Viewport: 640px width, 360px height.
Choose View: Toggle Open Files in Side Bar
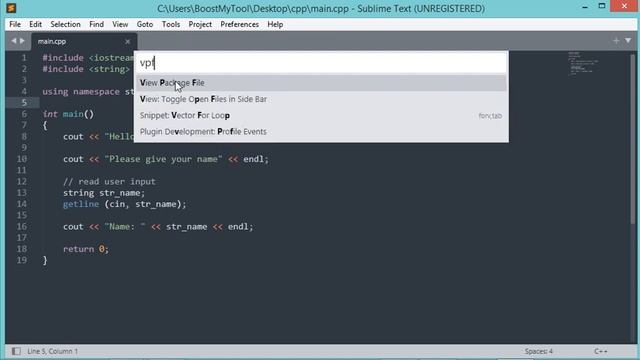tap(321, 99)
